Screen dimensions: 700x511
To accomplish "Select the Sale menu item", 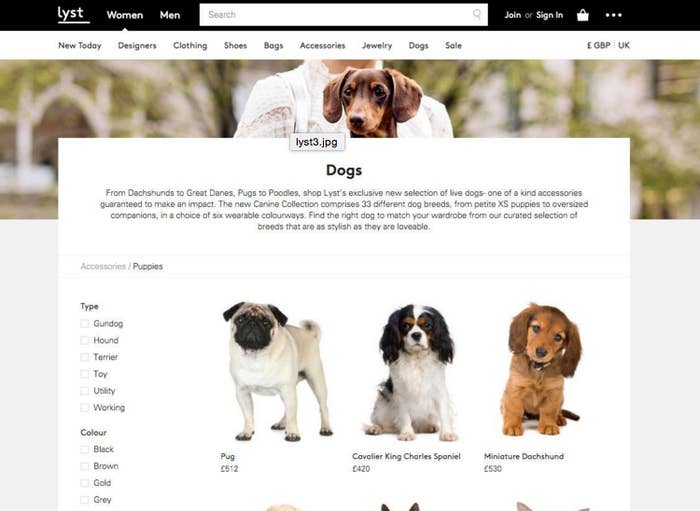I will pos(453,46).
